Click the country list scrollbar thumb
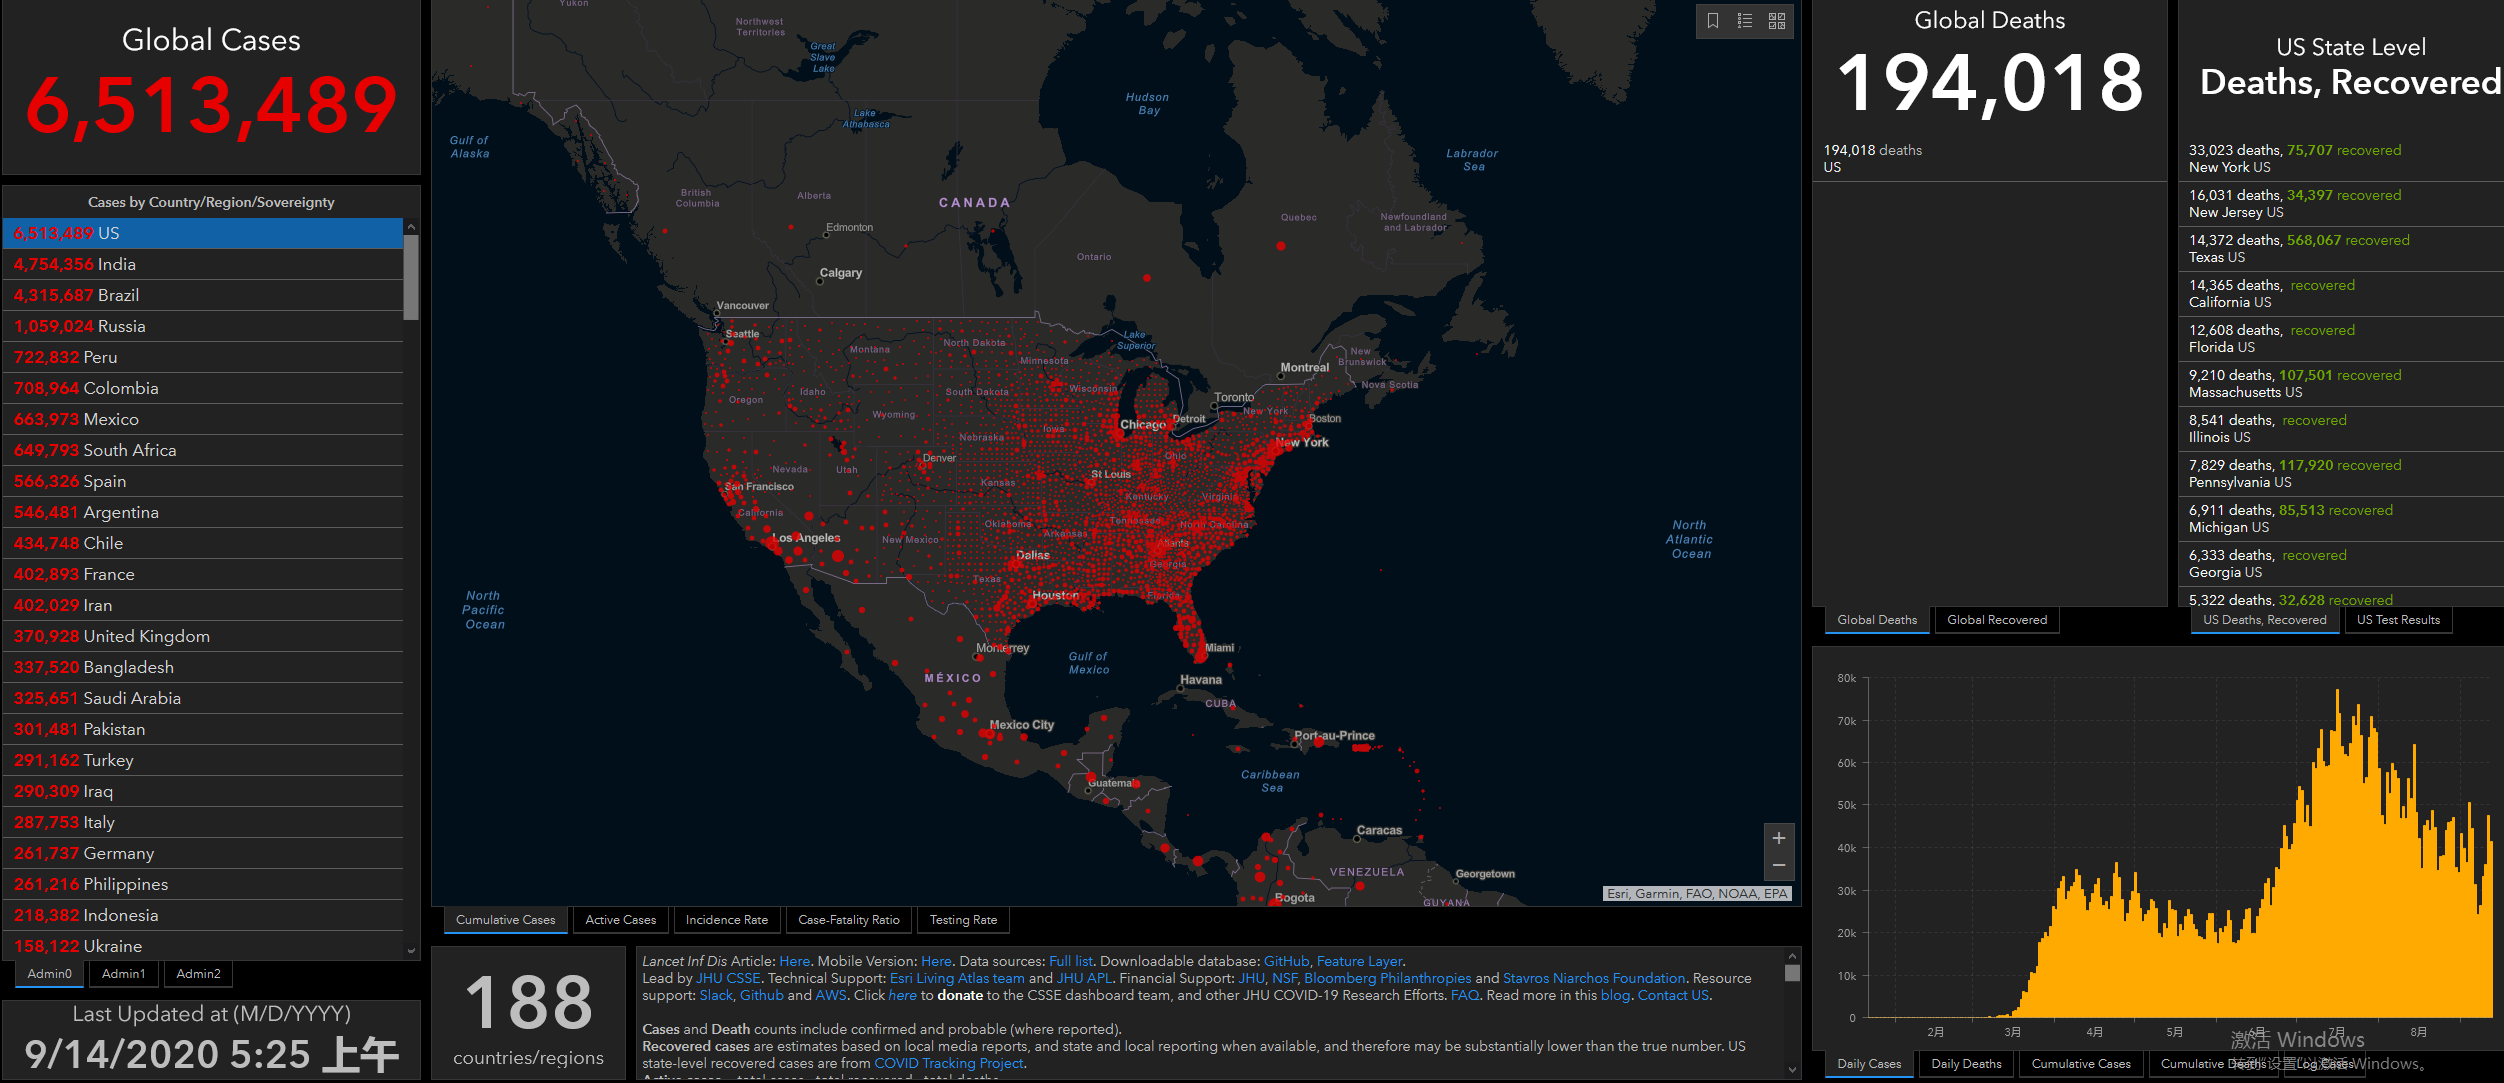The height and width of the screenshot is (1083, 2504). click(411, 278)
